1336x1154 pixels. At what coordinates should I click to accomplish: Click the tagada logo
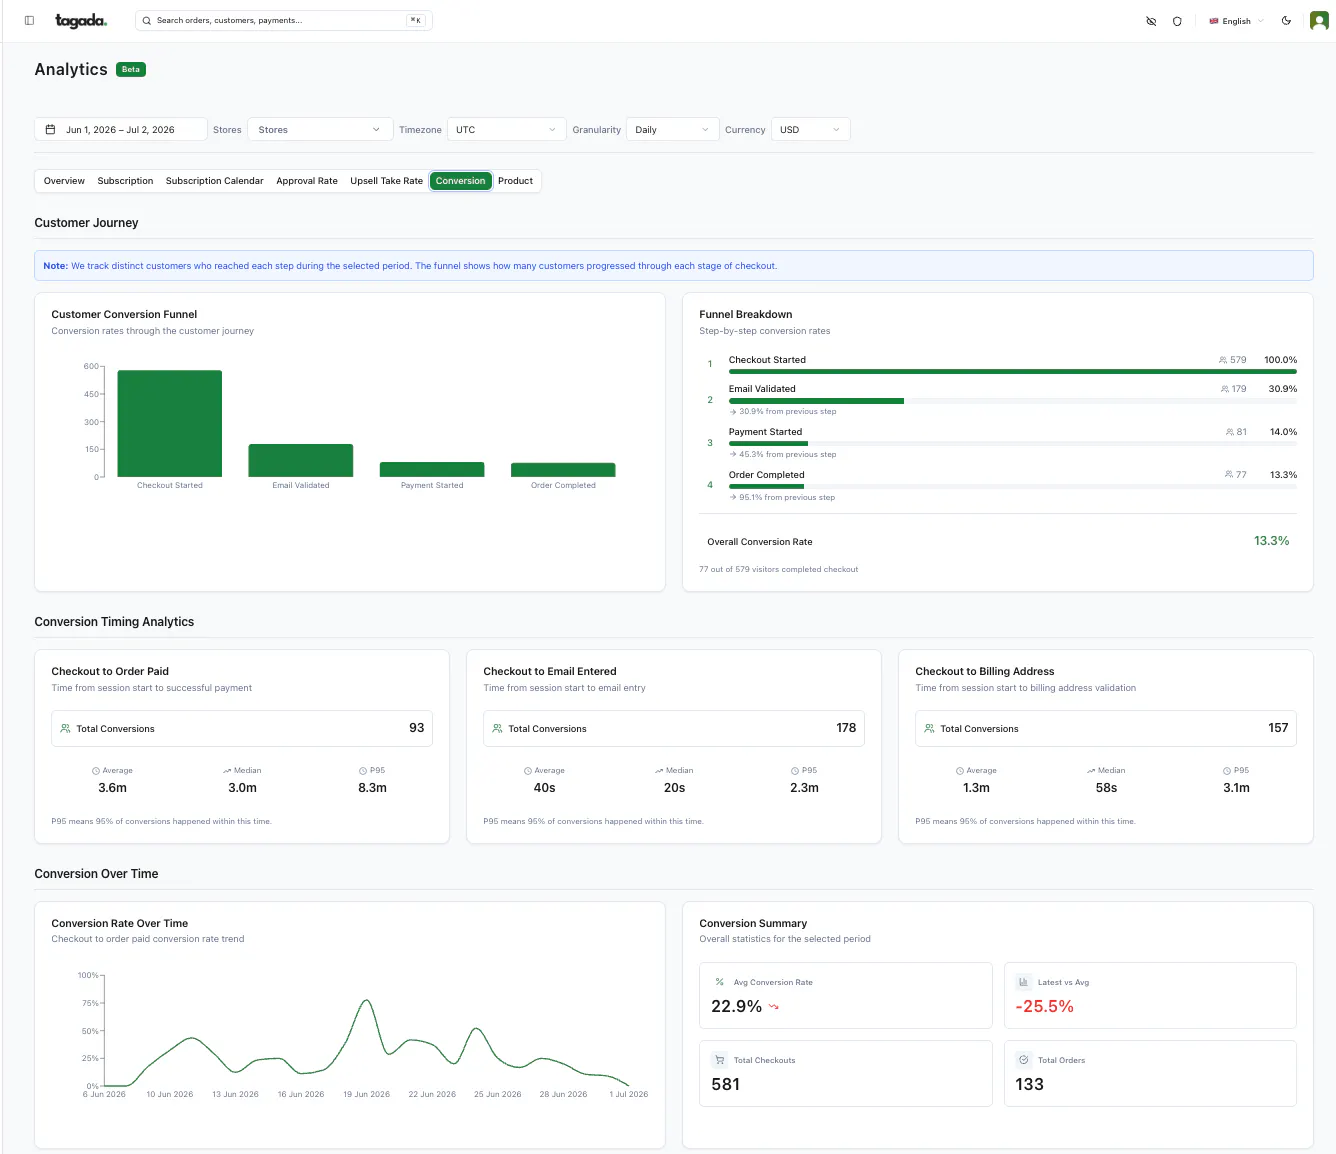[81, 20]
